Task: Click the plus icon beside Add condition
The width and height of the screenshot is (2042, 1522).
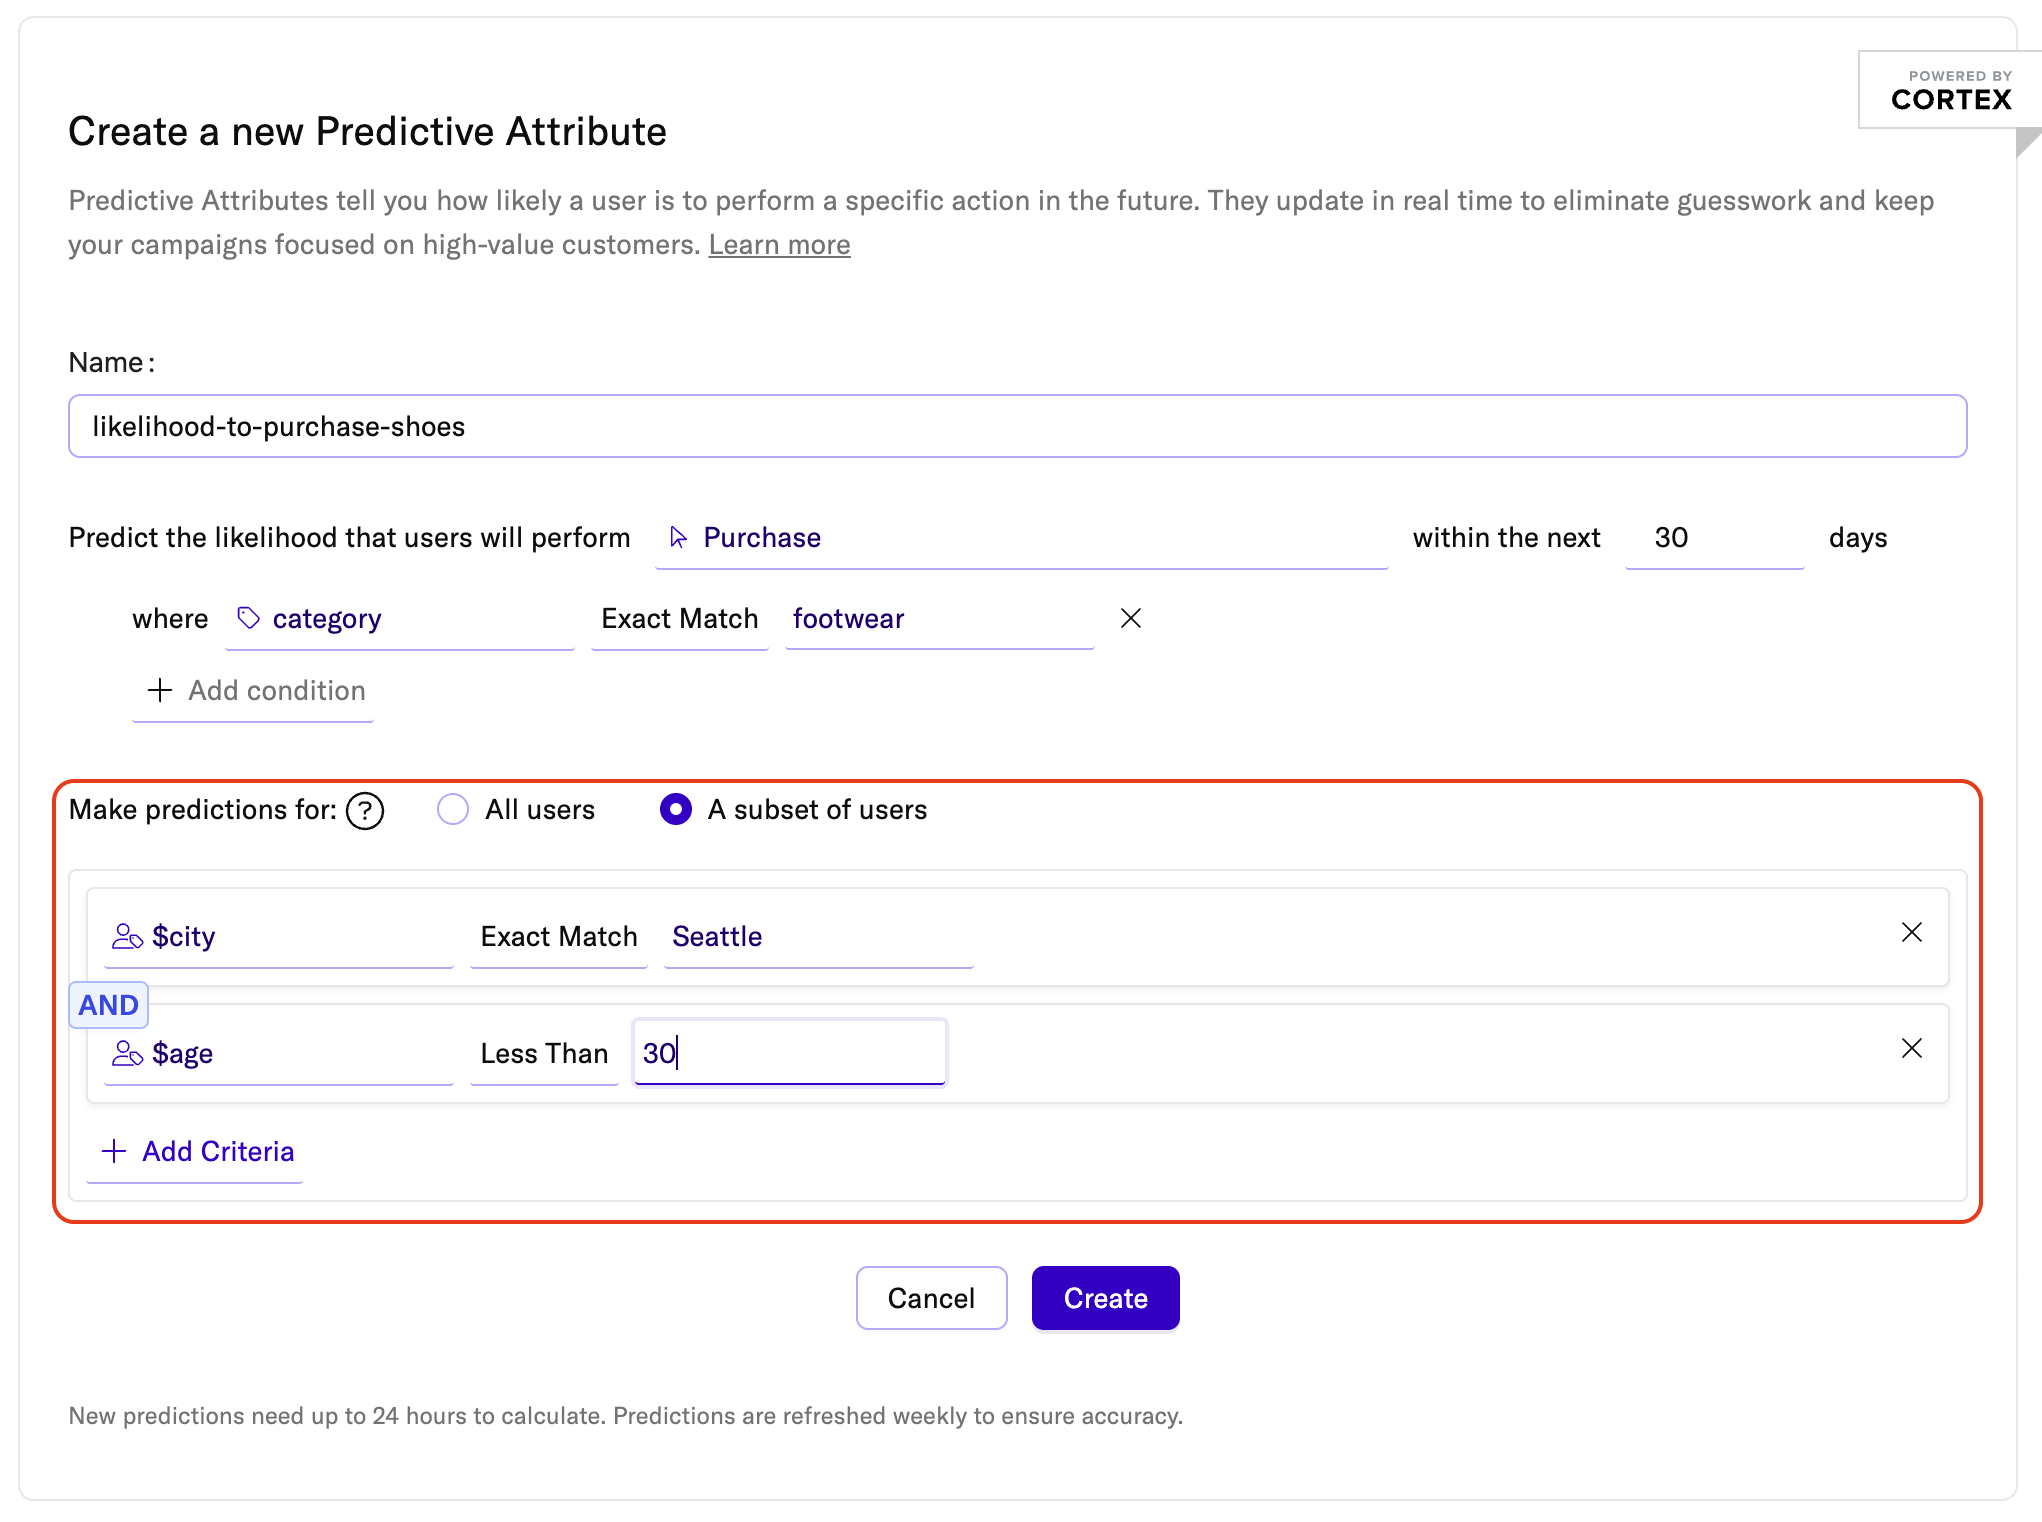Action: (x=160, y=691)
